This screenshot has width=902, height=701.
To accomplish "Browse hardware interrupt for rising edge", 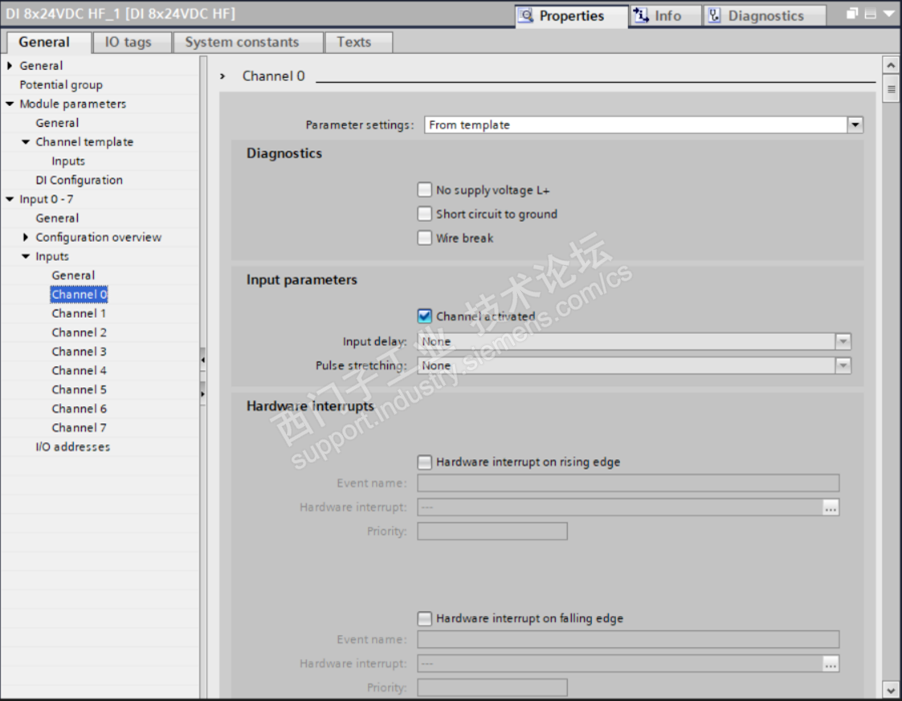I will 830,507.
